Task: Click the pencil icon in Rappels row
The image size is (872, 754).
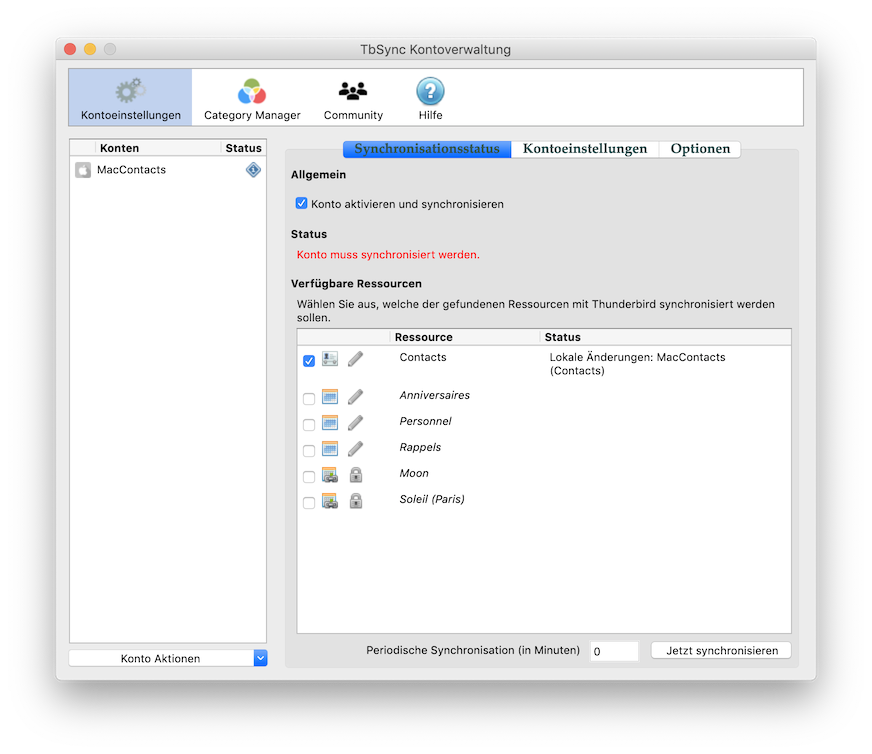Action: [x=355, y=448]
